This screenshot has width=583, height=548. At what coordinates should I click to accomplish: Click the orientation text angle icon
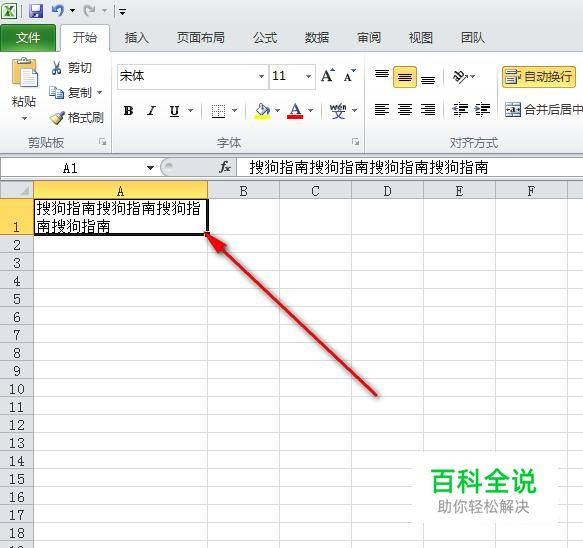pyautogui.click(x=460, y=77)
